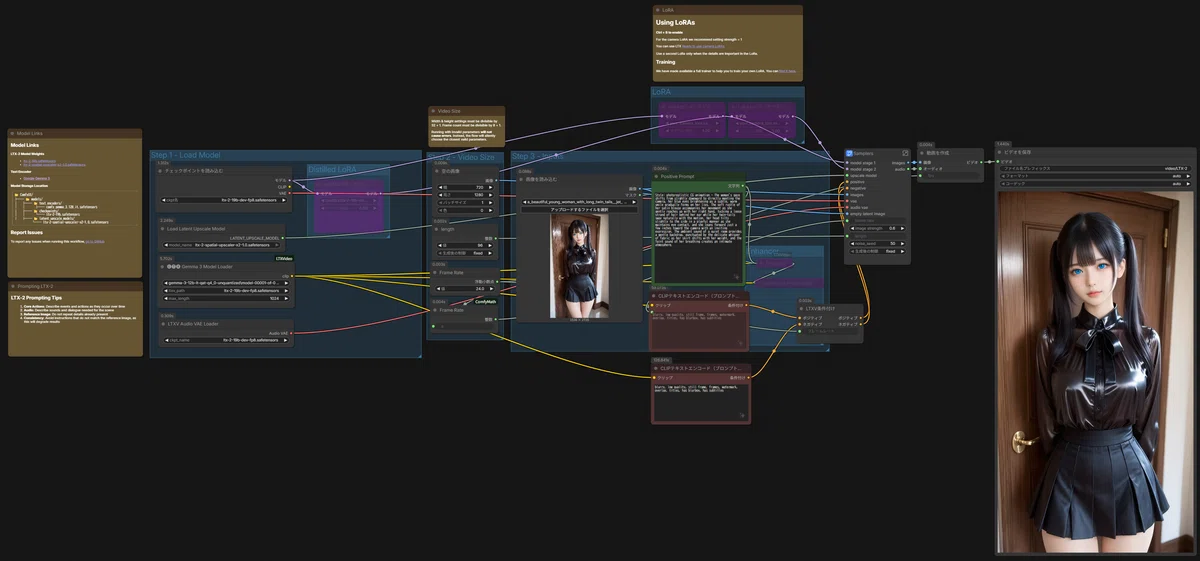Collapse the Prompting LTX-2 note dot

(x=12, y=285)
